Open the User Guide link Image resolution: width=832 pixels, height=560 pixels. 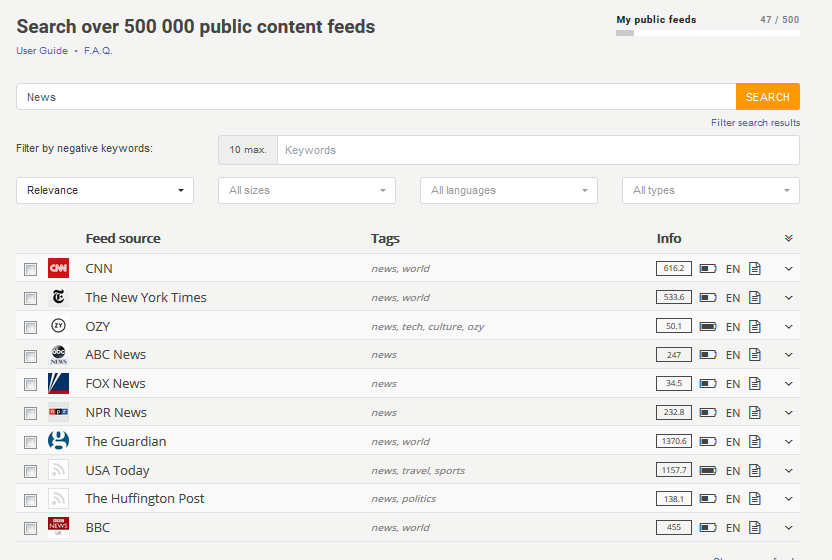[x=42, y=50]
